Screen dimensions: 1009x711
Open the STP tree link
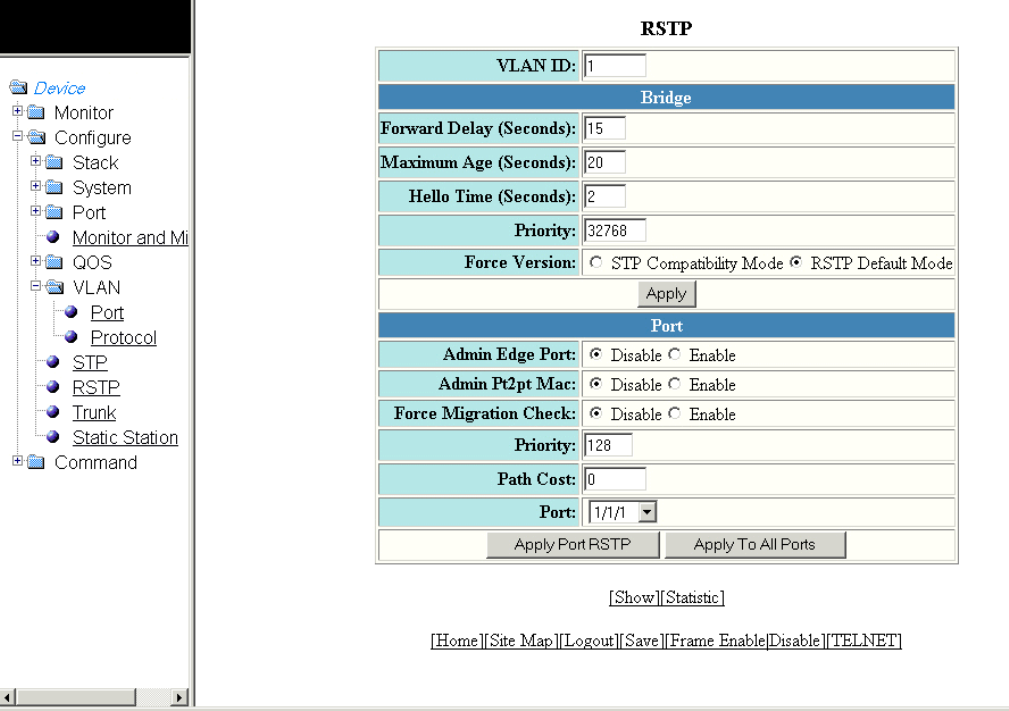click(x=89, y=362)
